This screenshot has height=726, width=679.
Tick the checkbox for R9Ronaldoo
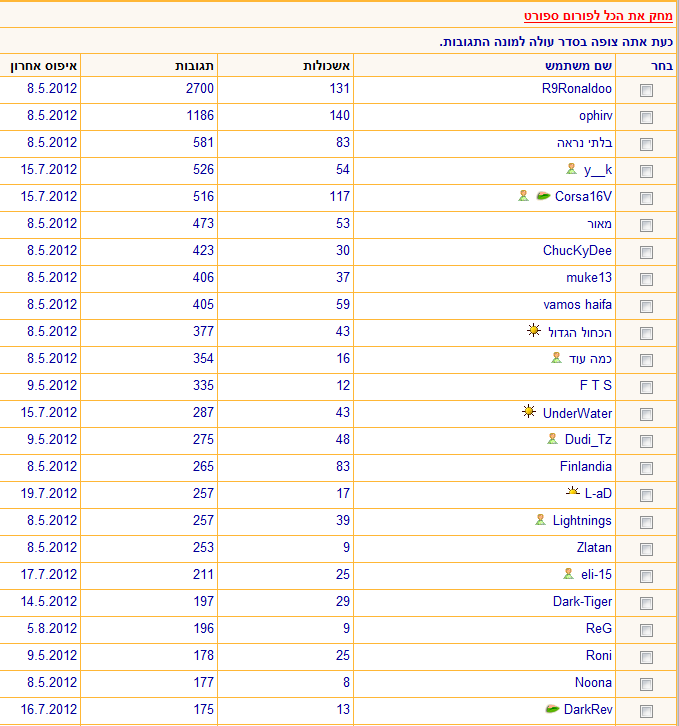tap(646, 90)
